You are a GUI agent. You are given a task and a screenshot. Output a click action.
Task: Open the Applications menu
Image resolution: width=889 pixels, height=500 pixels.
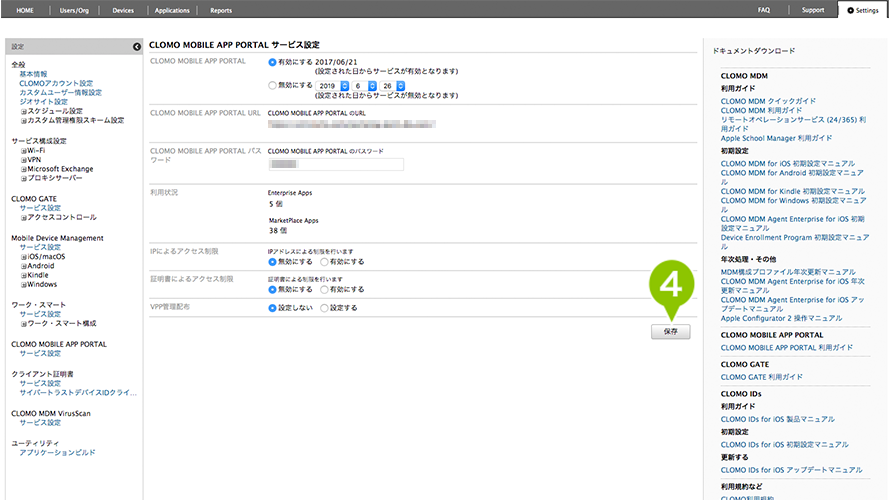[x=172, y=10]
